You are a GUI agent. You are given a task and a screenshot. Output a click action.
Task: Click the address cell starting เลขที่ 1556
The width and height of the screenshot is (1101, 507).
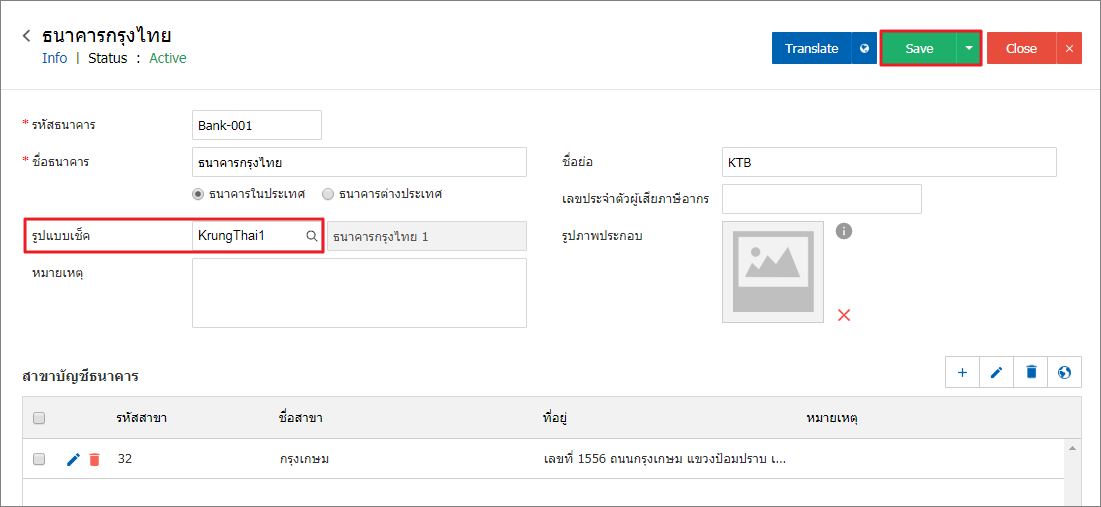pos(665,459)
